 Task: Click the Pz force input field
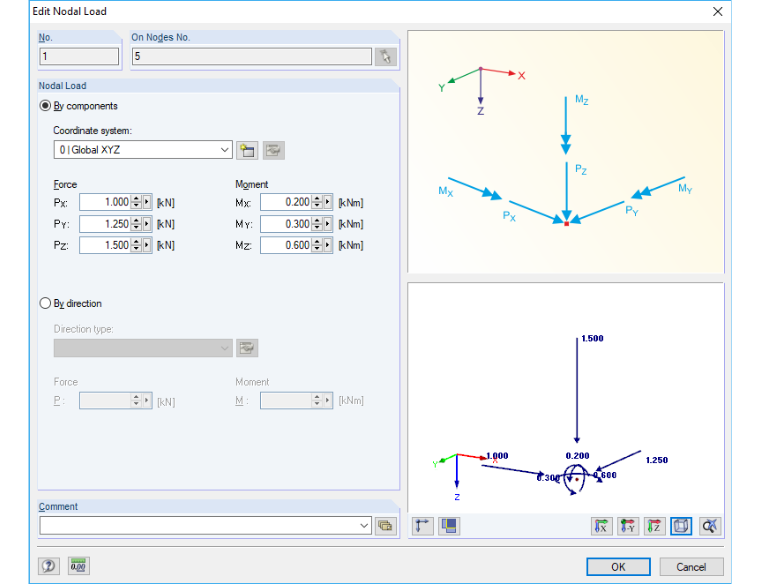(x=105, y=245)
